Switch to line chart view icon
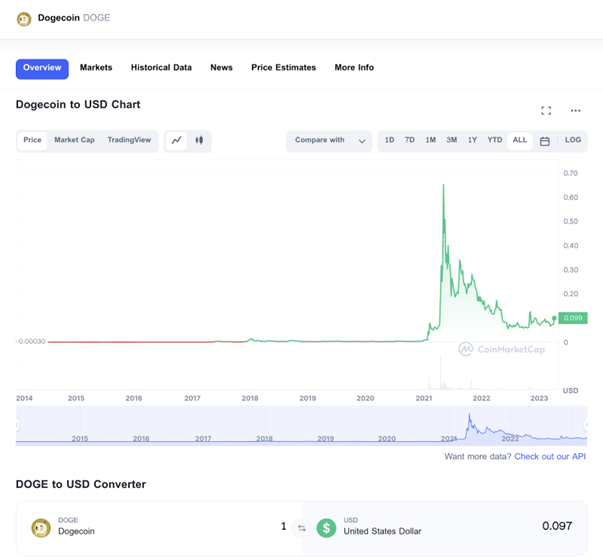Screen dimensions: 603x560 point(177,140)
